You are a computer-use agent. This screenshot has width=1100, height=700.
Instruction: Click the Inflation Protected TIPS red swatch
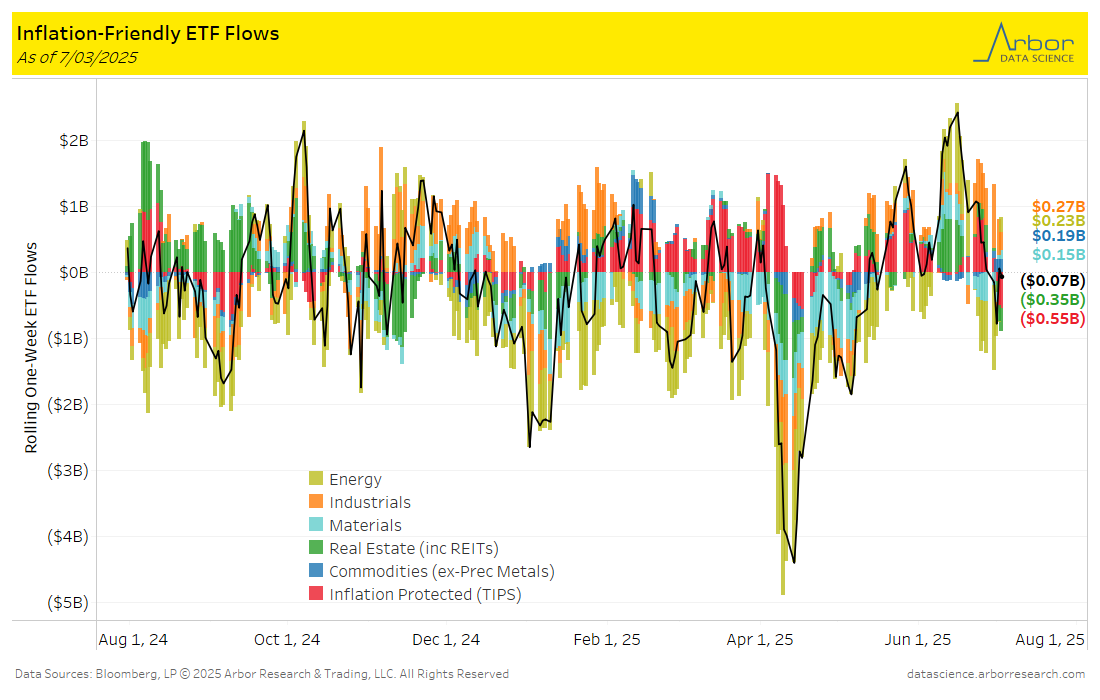coord(316,594)
